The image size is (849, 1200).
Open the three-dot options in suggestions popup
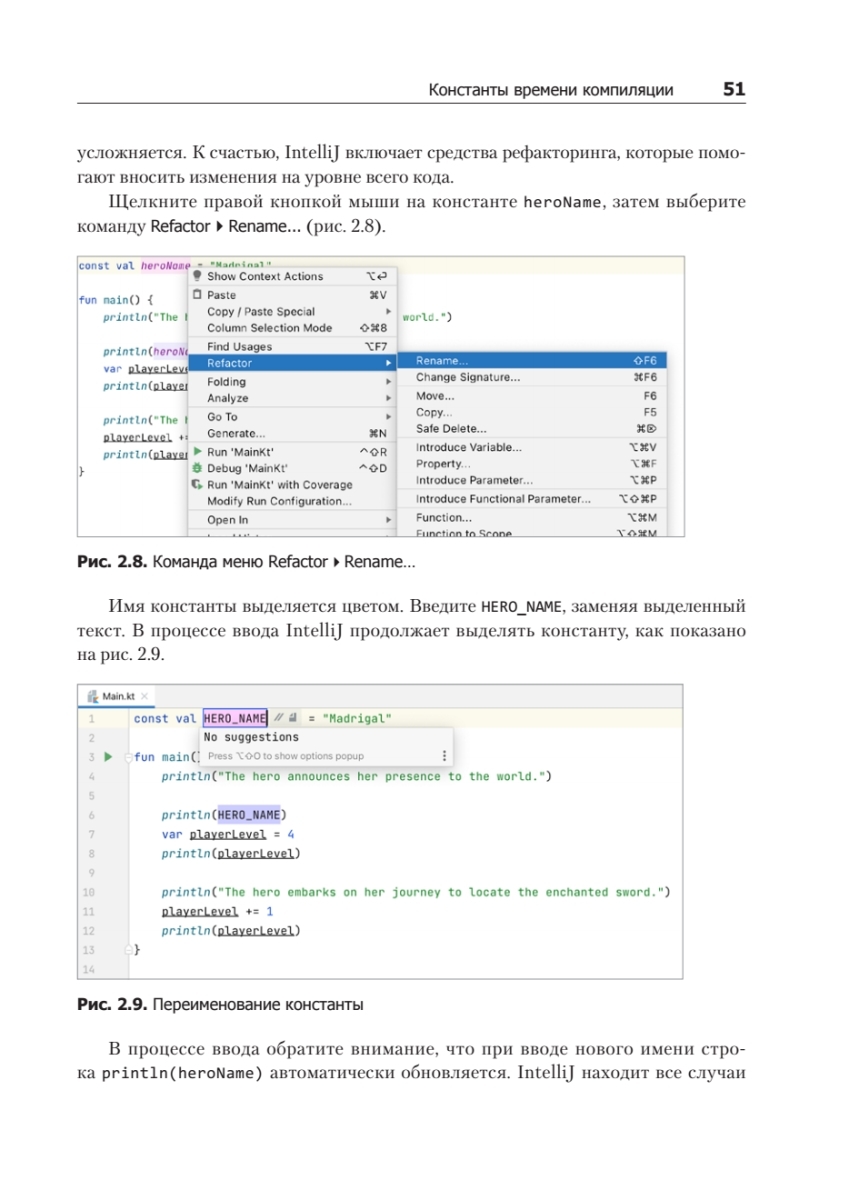pyautogui.click(x=445, y=756)
